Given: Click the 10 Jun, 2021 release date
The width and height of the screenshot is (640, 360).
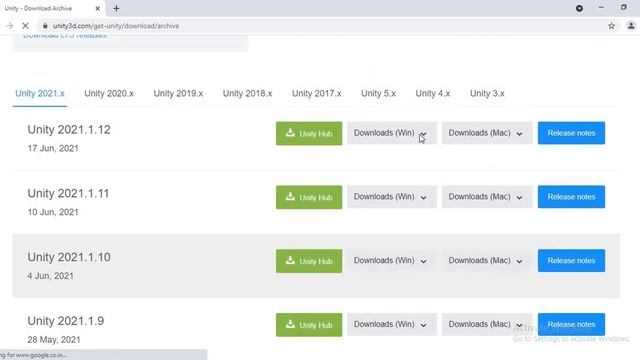Looking at the screenshot, I should [53, 212].
